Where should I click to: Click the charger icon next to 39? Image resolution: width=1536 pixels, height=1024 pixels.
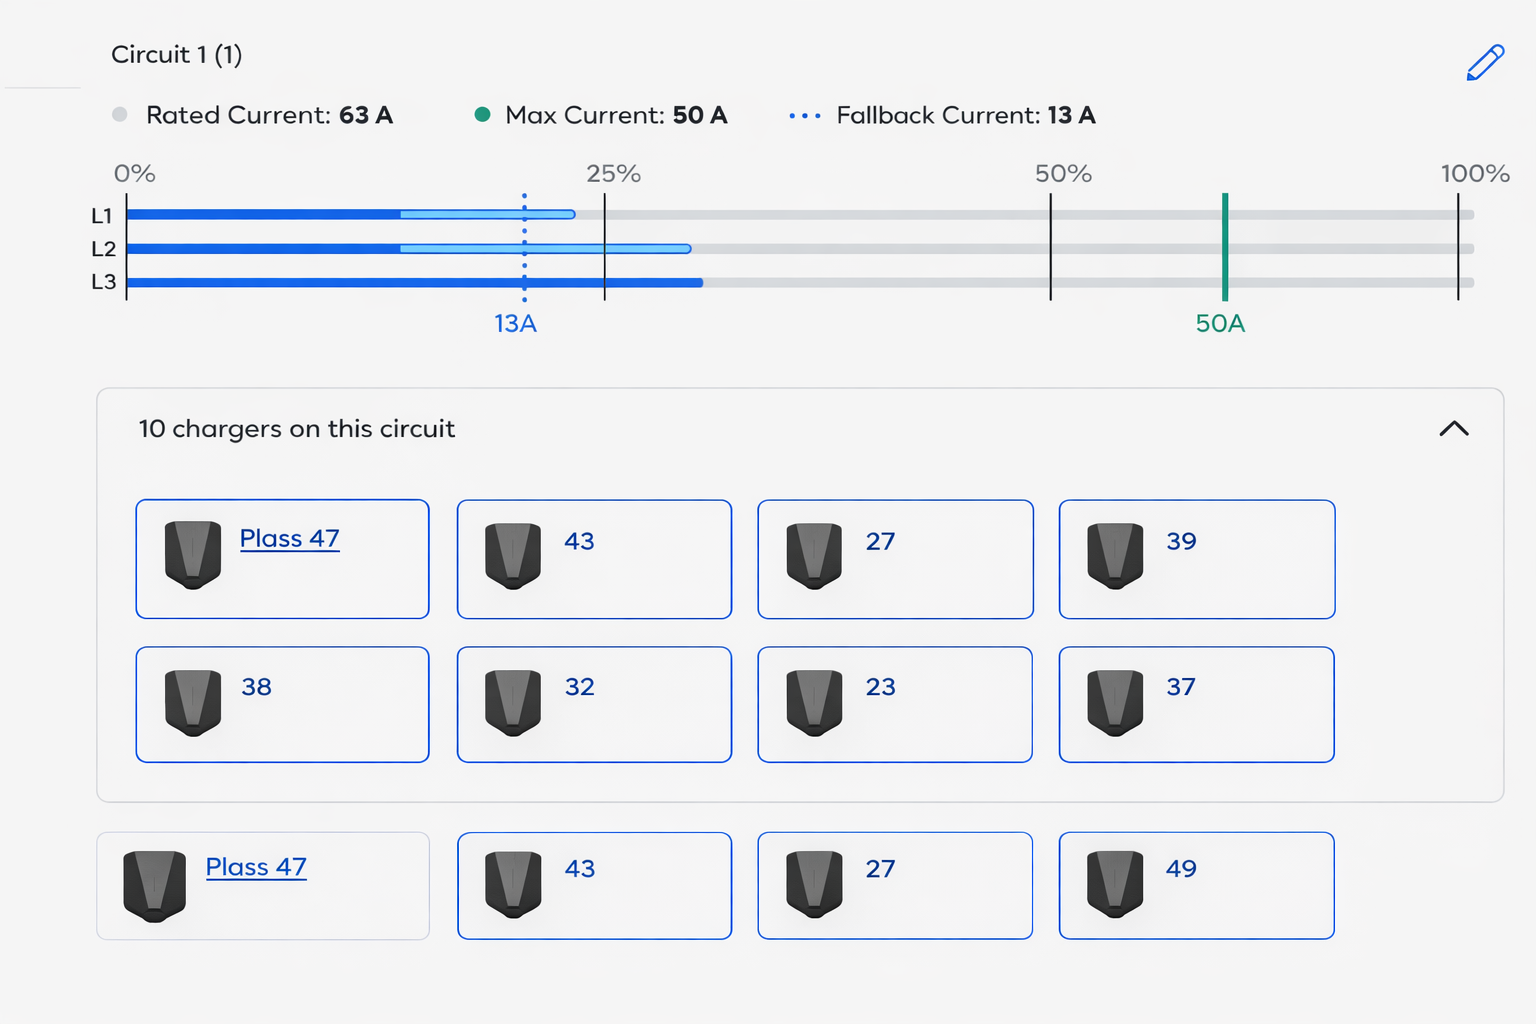click(x=1115, y=555)
